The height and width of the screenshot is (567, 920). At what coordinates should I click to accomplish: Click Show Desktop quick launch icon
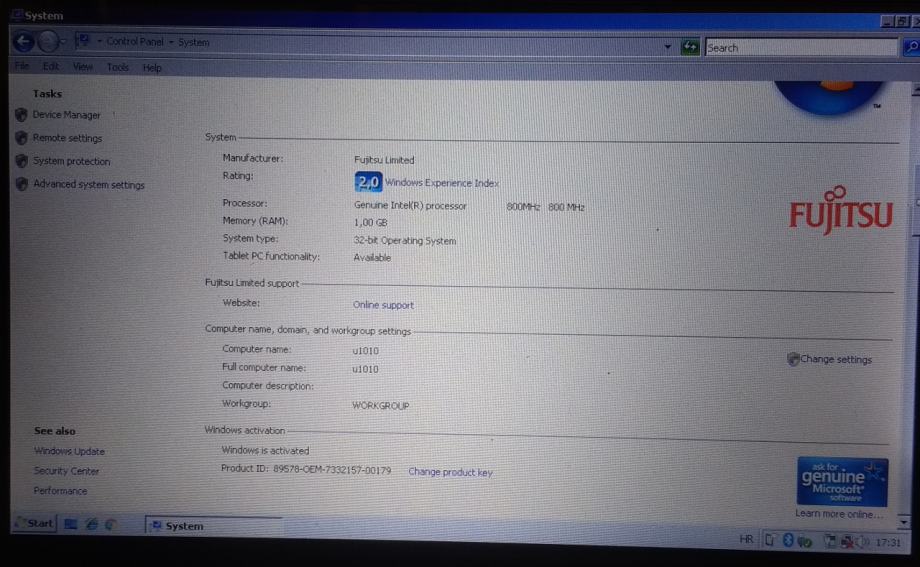pyautogui.click(x=70, y=524)
